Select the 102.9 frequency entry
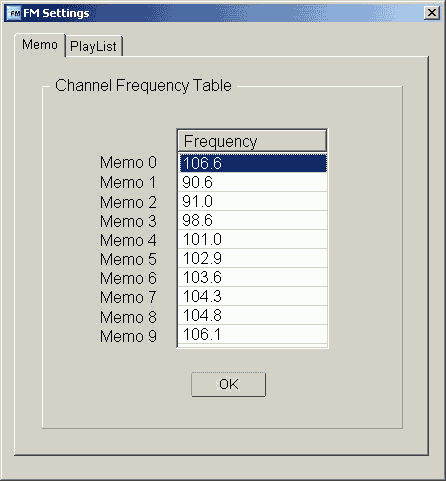Image resolution: width=446 pixels, height=481 pixels. click(253, 258)
